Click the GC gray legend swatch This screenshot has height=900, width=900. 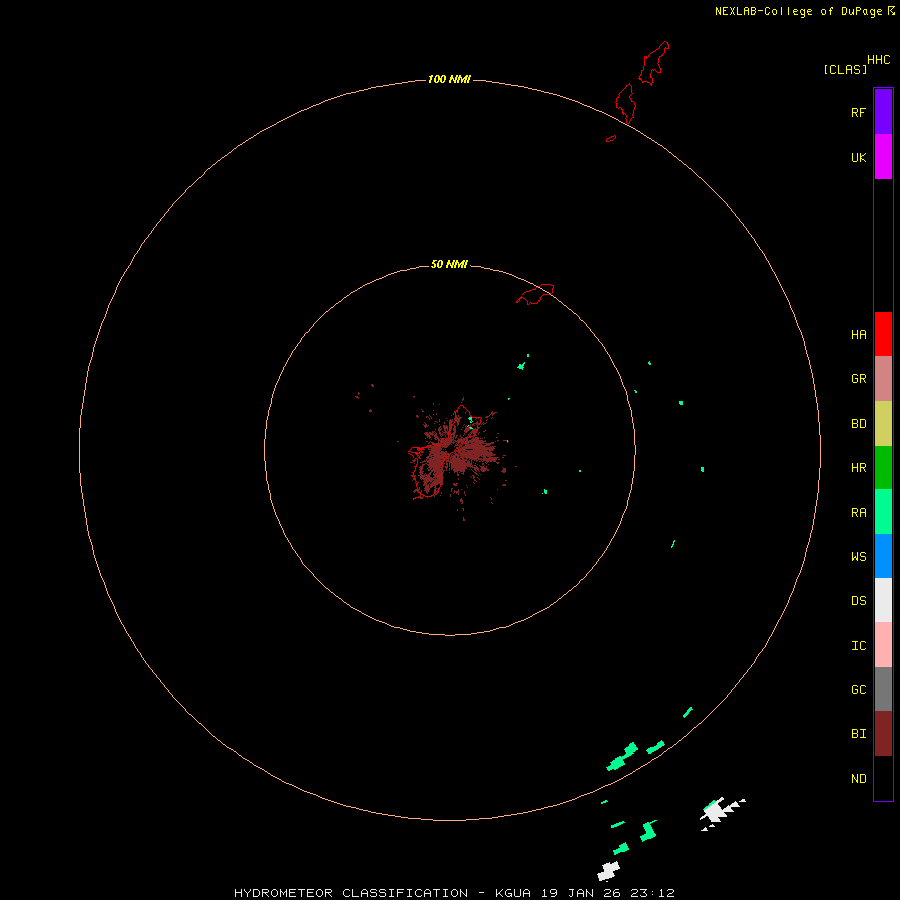pyautogui.click(x=883, y=689)
